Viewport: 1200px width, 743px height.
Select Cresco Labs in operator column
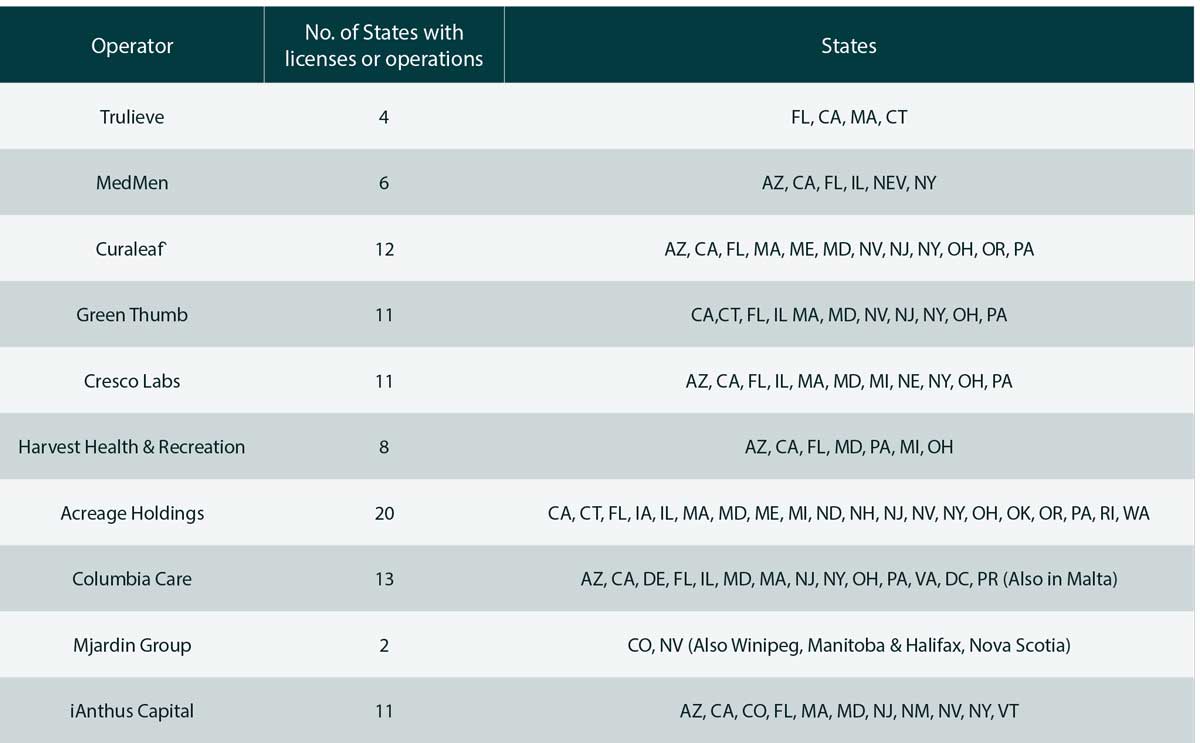click(x=132, y=381)
